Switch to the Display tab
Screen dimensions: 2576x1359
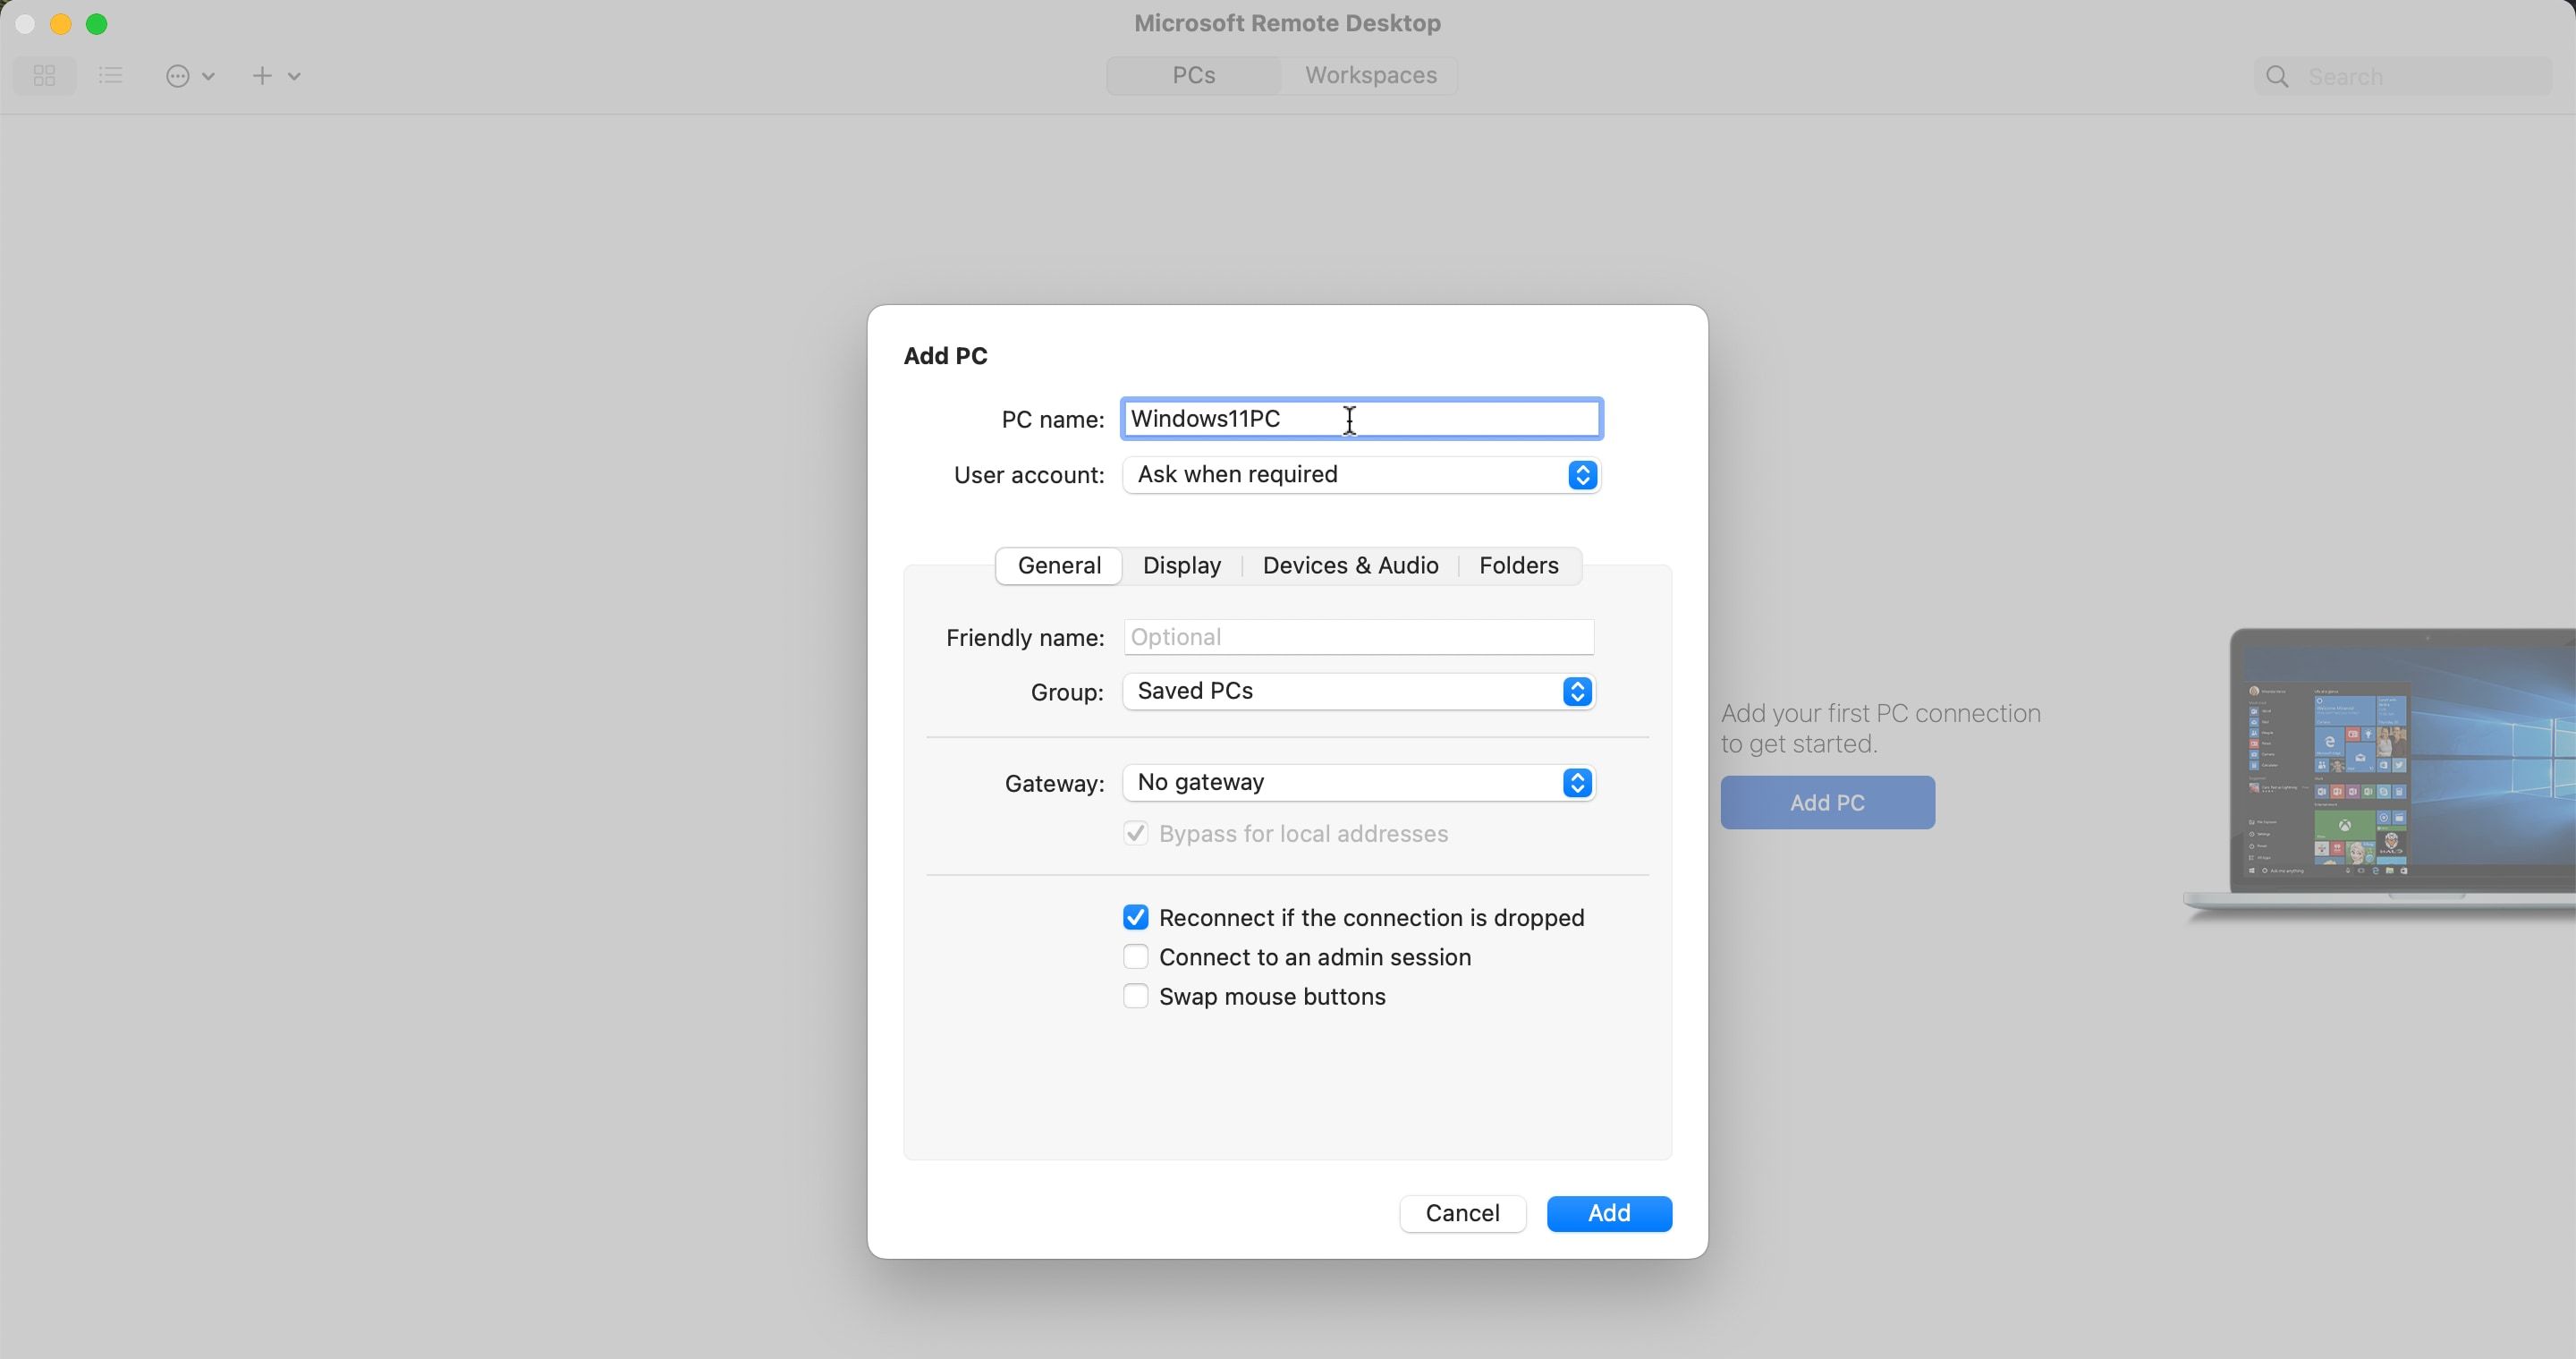(1181, 565)
